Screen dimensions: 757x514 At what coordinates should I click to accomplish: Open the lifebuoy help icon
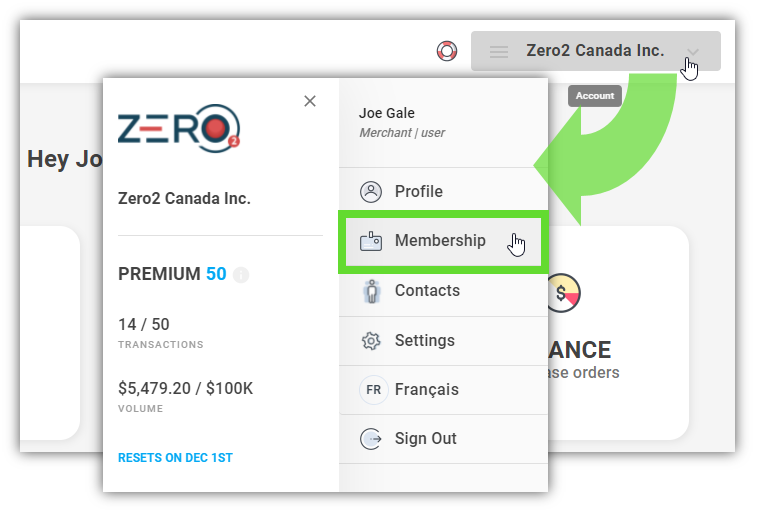tap(447, 51)
